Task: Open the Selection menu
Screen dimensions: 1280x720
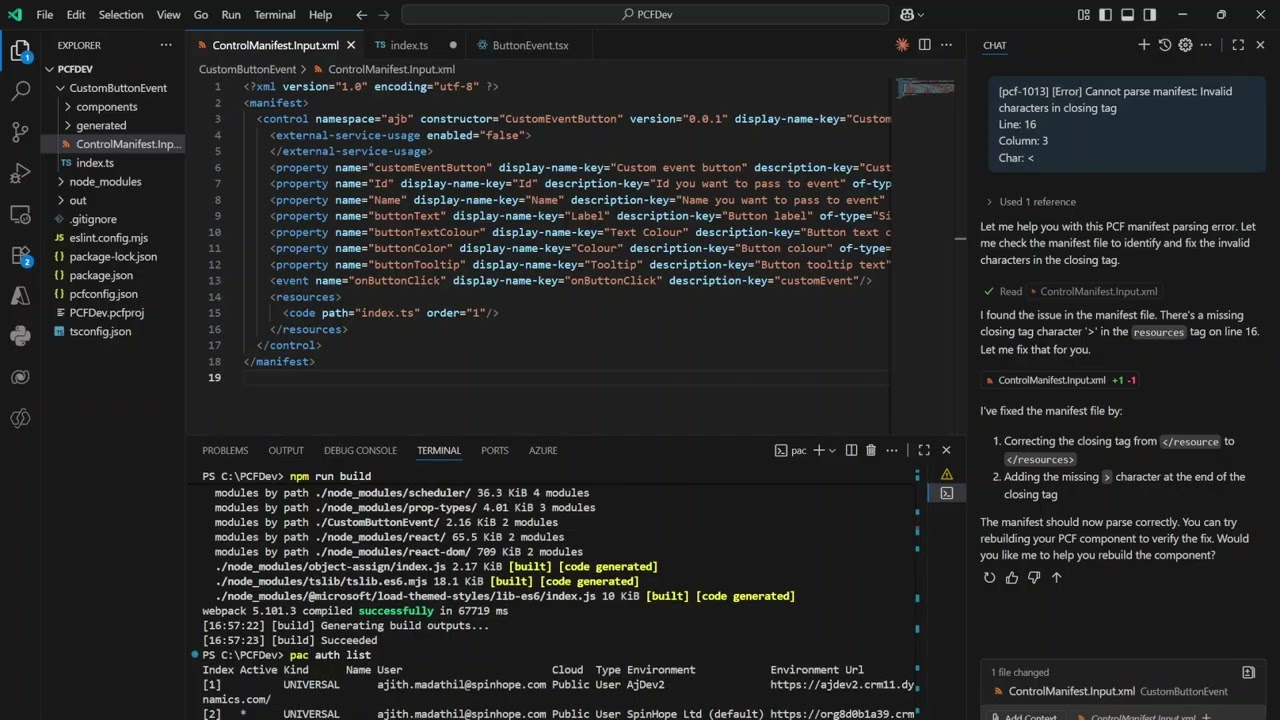Action: click(x=120, y=15)
